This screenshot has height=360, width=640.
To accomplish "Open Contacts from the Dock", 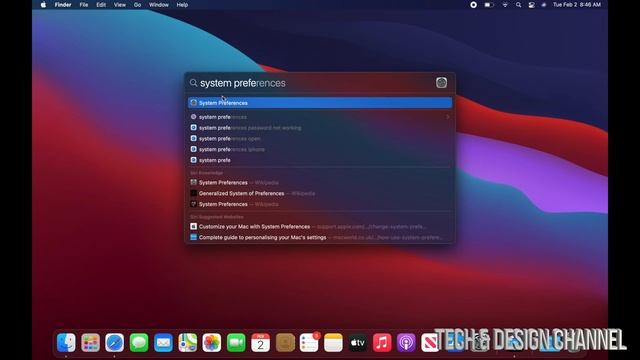I will tap(285, 342).
